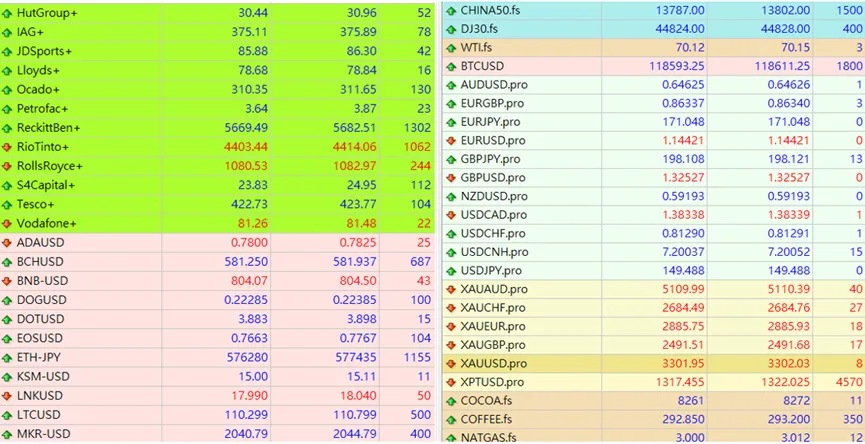Select the EURGBP.pro symbol name

point(492,104)
